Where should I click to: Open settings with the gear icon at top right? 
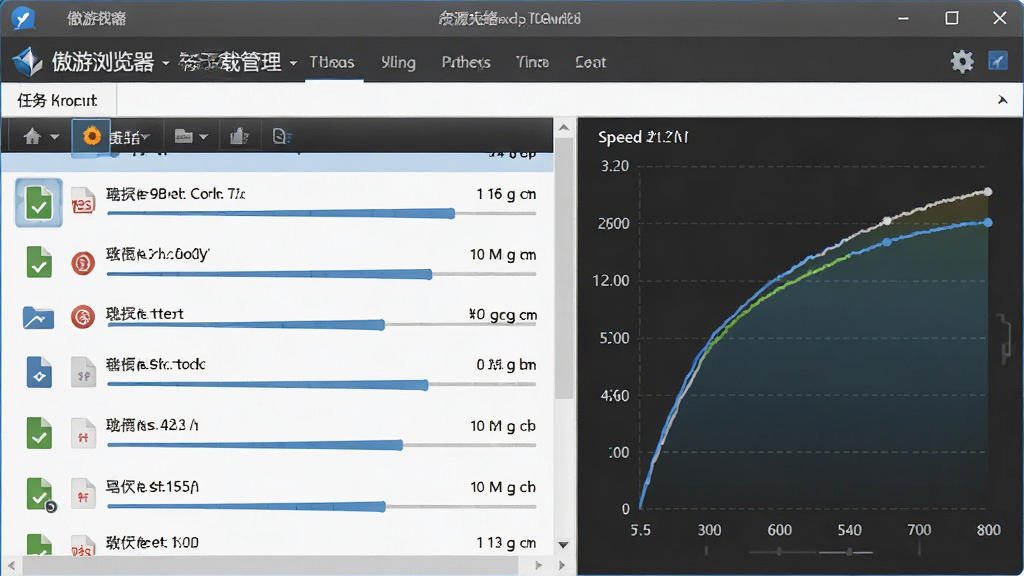(962, 61)
